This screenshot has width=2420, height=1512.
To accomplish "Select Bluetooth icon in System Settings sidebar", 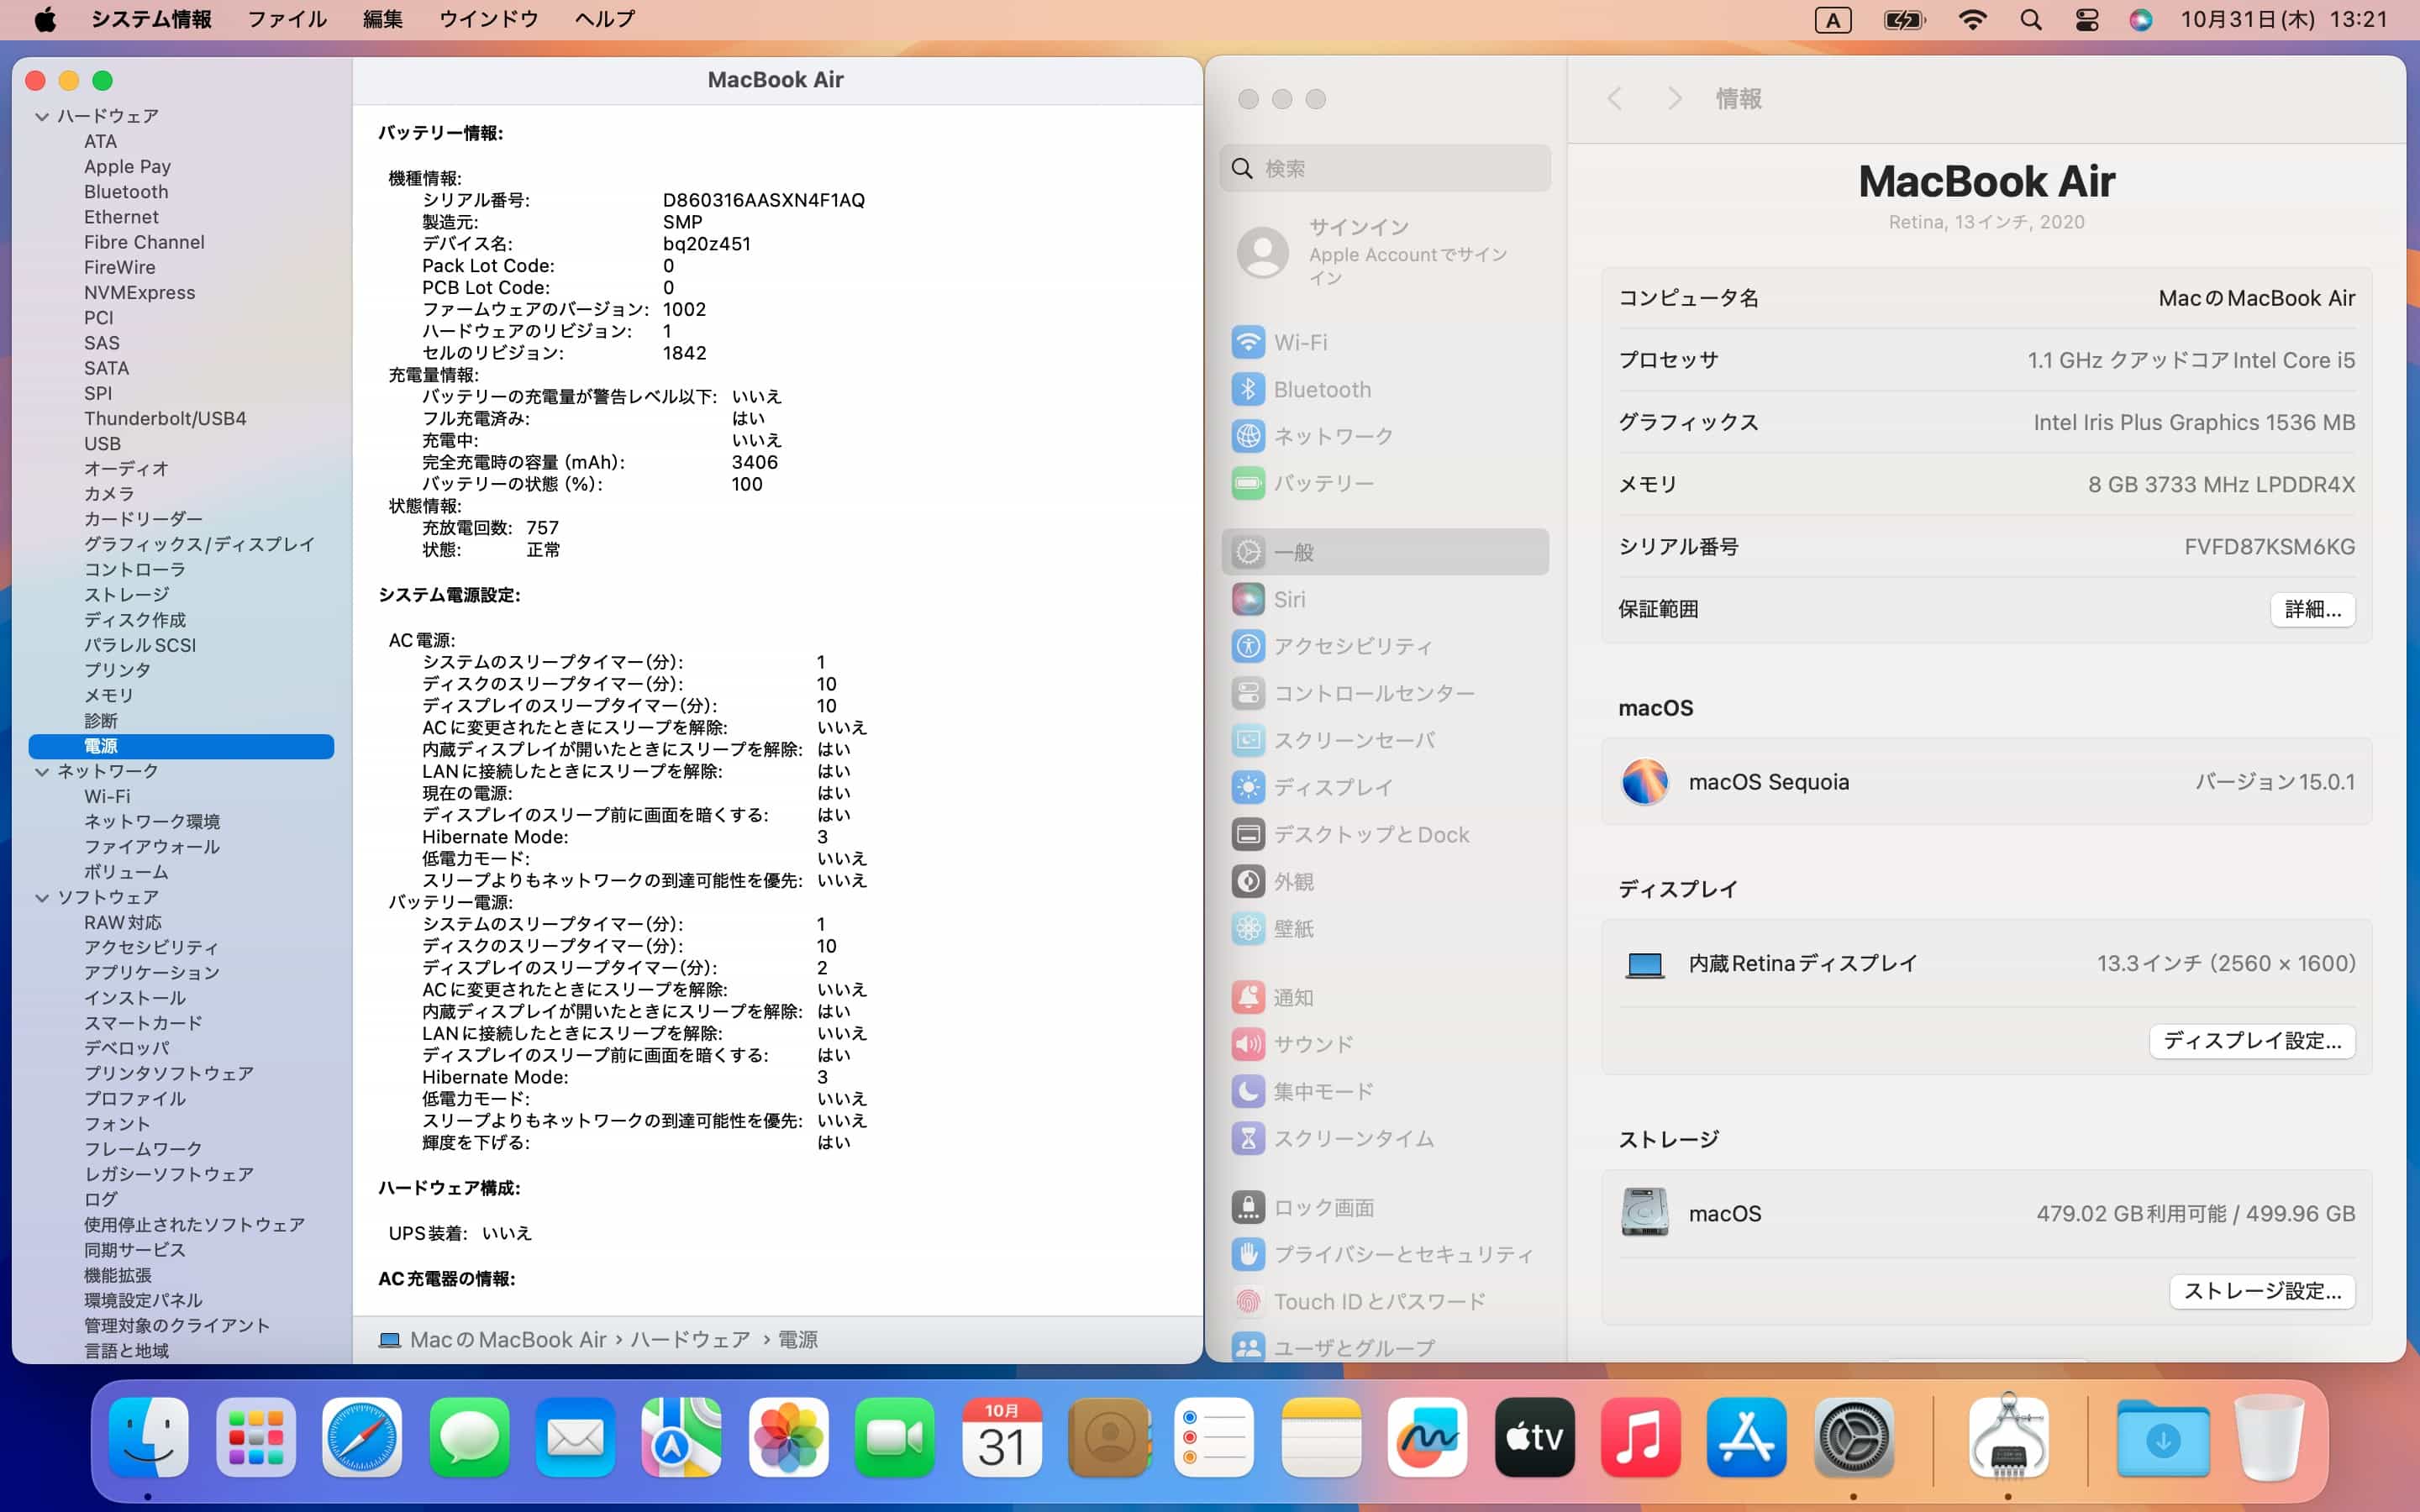I will (1248, 389).
